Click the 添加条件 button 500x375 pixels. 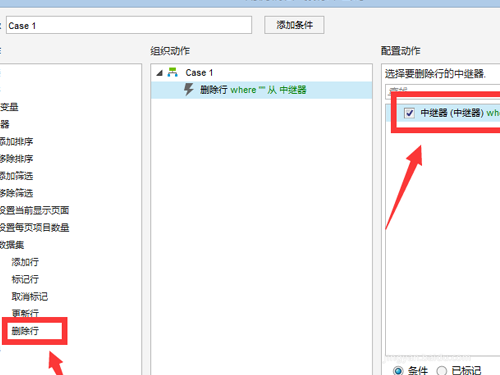click(294, 25)
